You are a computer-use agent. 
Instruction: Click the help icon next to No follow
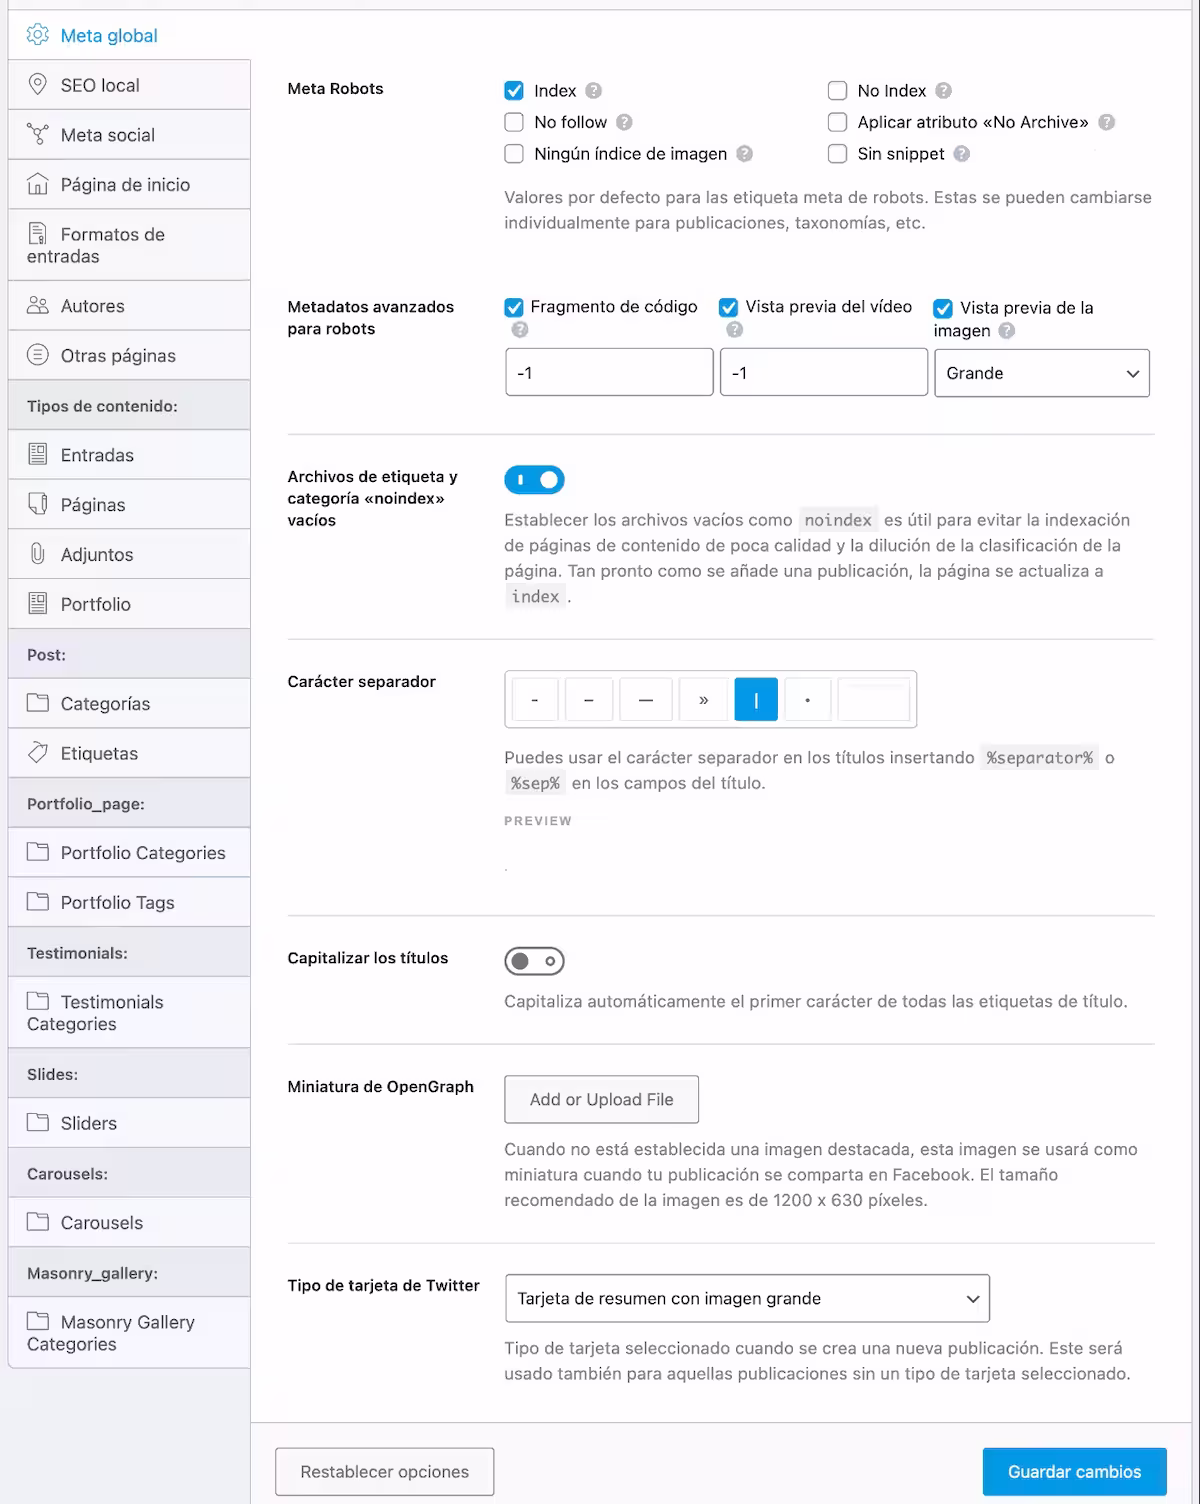point(624,122)
